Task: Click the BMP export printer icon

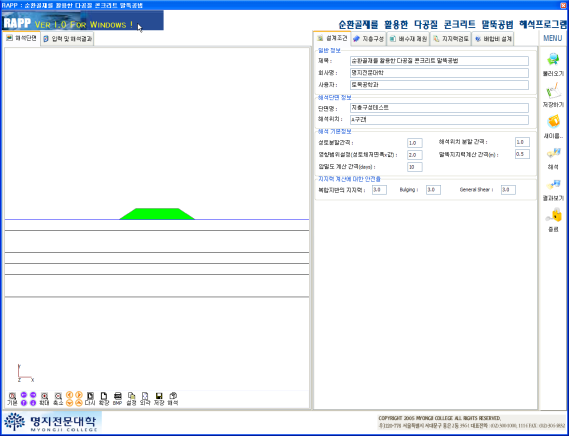Action: click(x=118, y=396)
